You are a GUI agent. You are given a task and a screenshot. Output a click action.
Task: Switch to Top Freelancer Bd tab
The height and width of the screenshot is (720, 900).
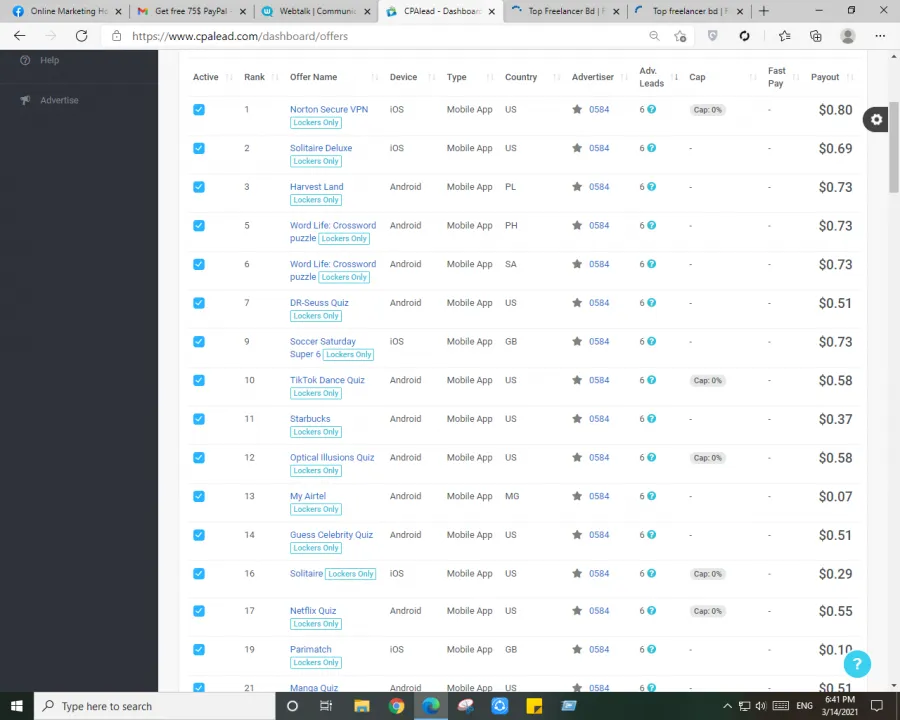pos(565,11)
